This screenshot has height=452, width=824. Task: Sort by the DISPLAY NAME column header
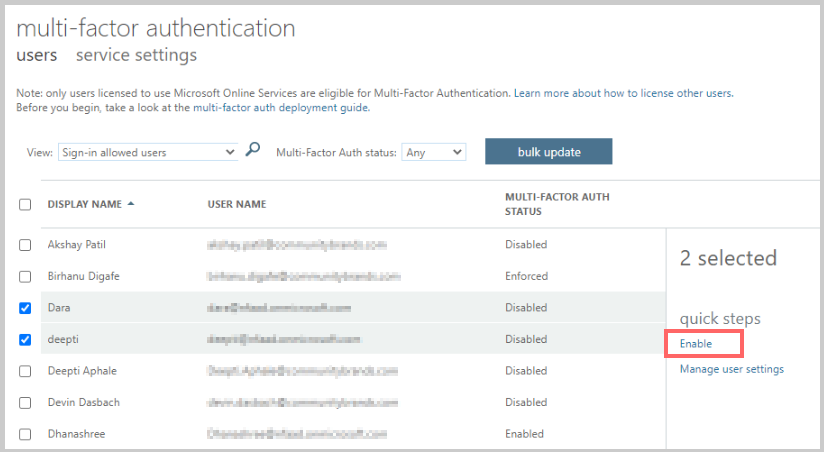[x=85, y=204]
